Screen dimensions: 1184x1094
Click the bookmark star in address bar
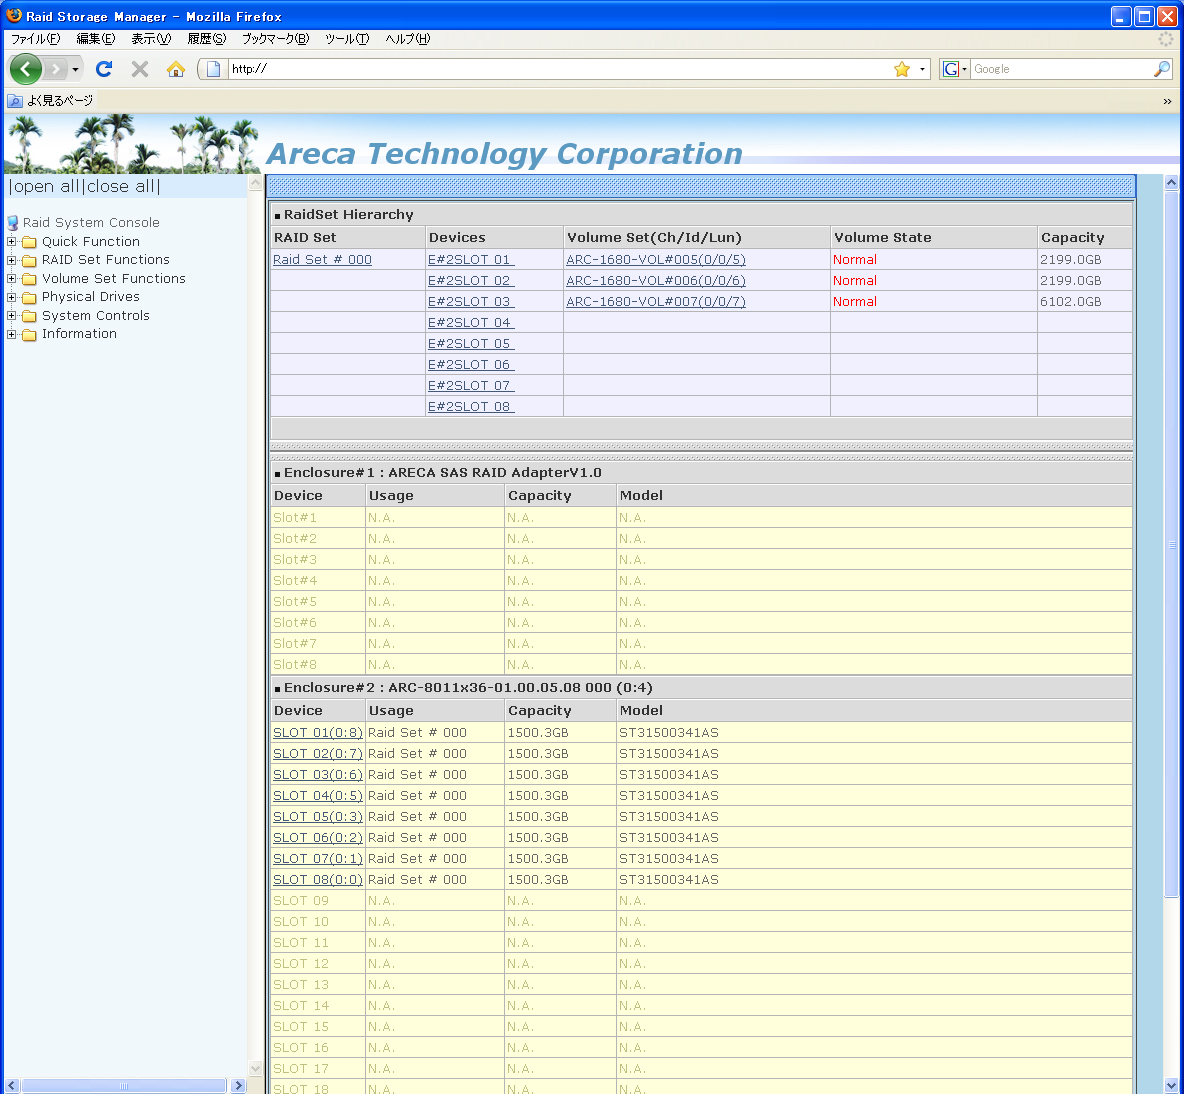(902, 69)
